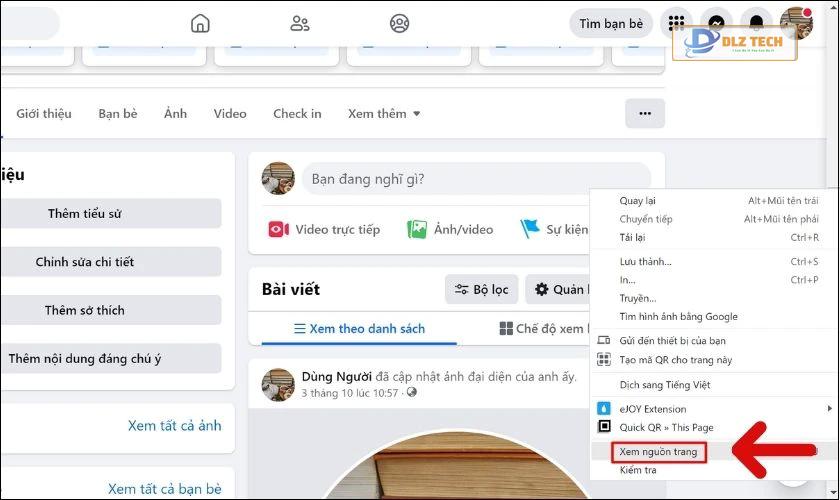Expand Xem thêm dropdown
This screenshot has width=840, height=500.
tap(384, 114)
